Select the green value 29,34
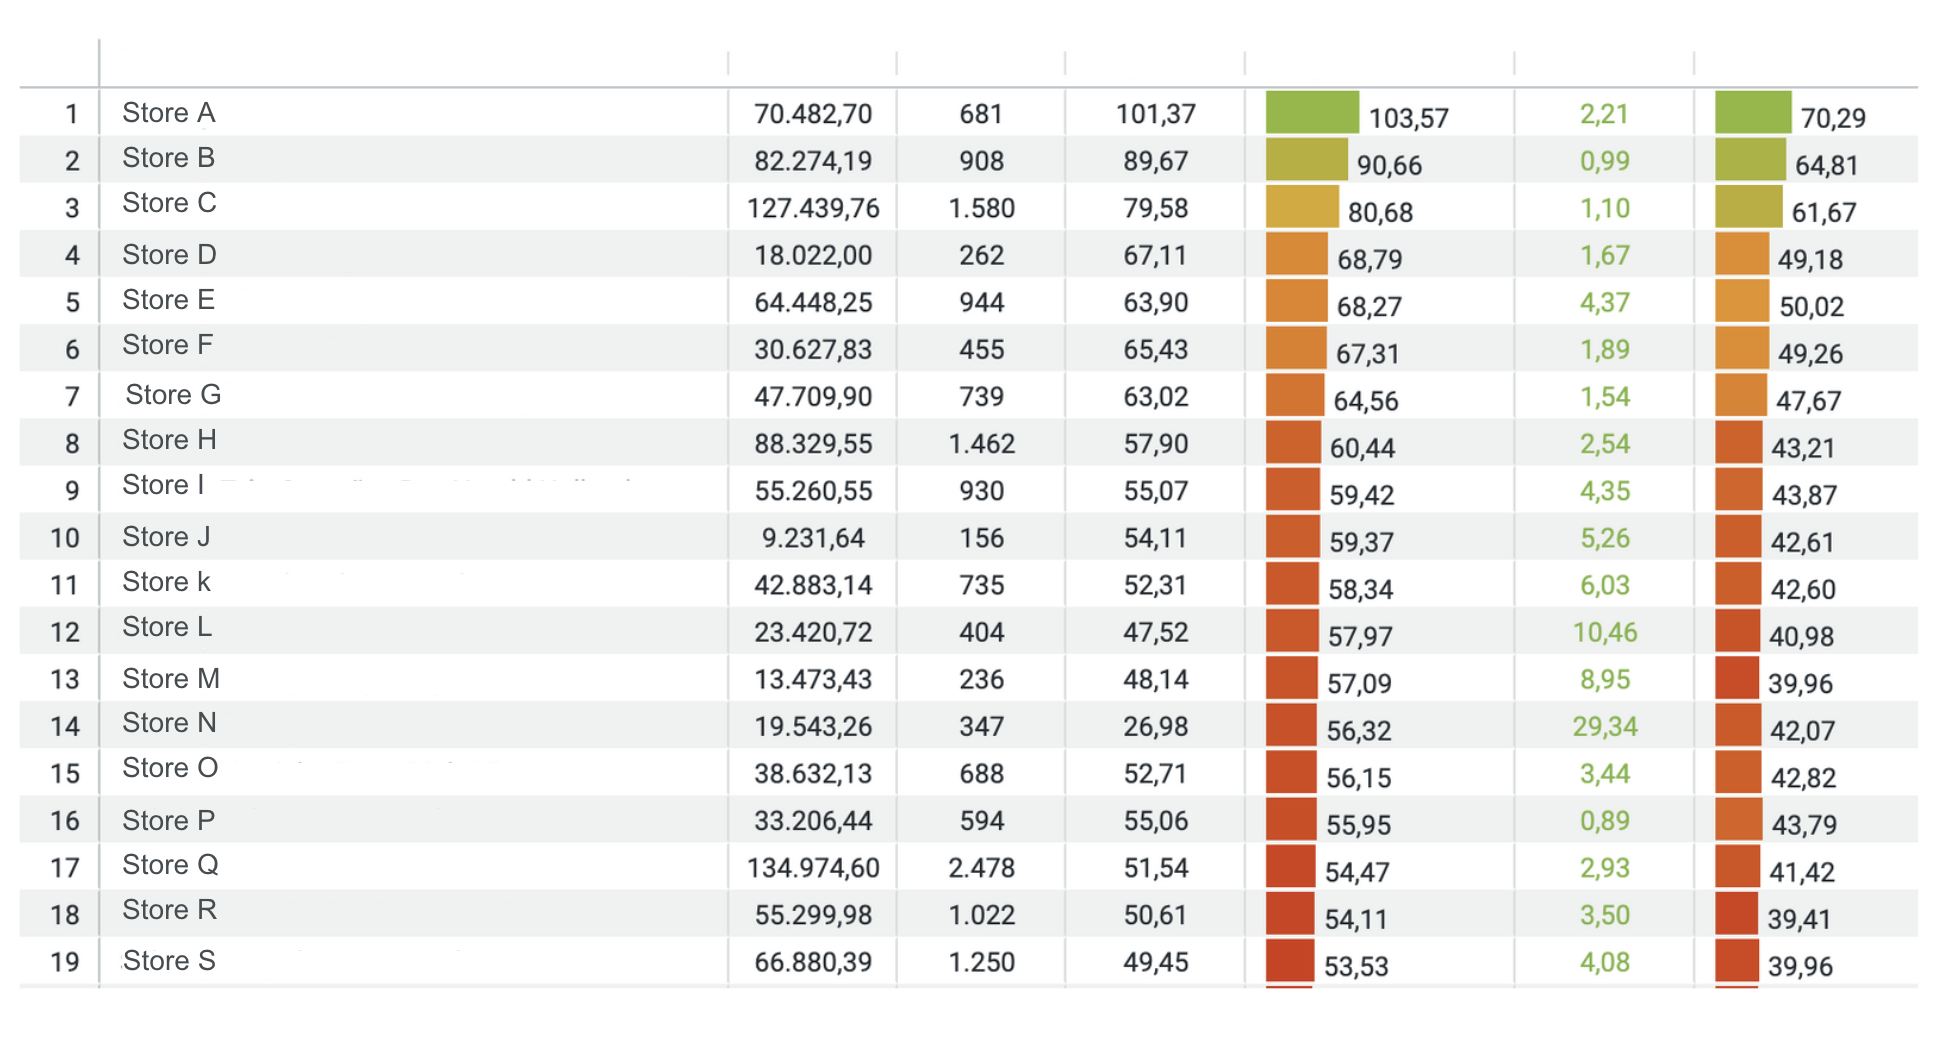The height and width of the screenshot is (1040, 1944). 1604,726
